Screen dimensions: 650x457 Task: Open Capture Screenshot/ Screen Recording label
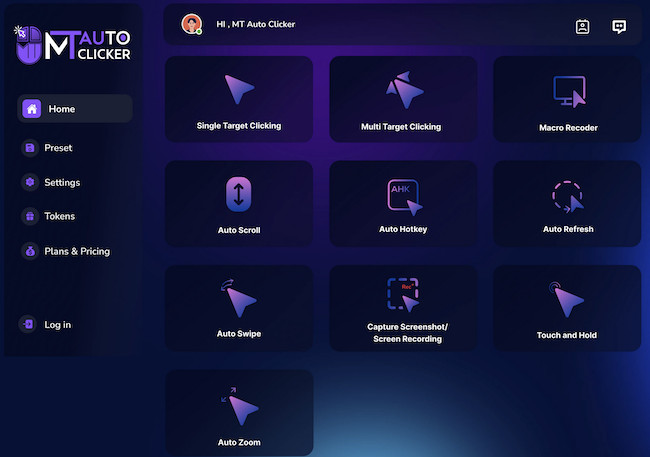[407, 333]
